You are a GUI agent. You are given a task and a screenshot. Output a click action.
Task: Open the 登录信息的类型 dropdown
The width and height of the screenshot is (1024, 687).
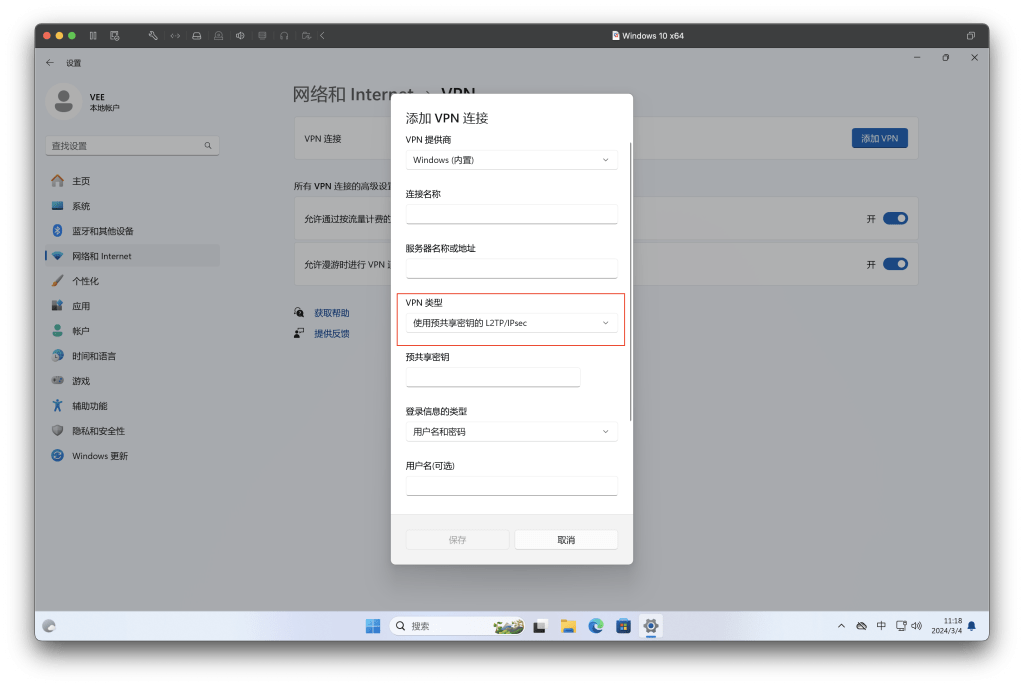click(x=511, y=431)
